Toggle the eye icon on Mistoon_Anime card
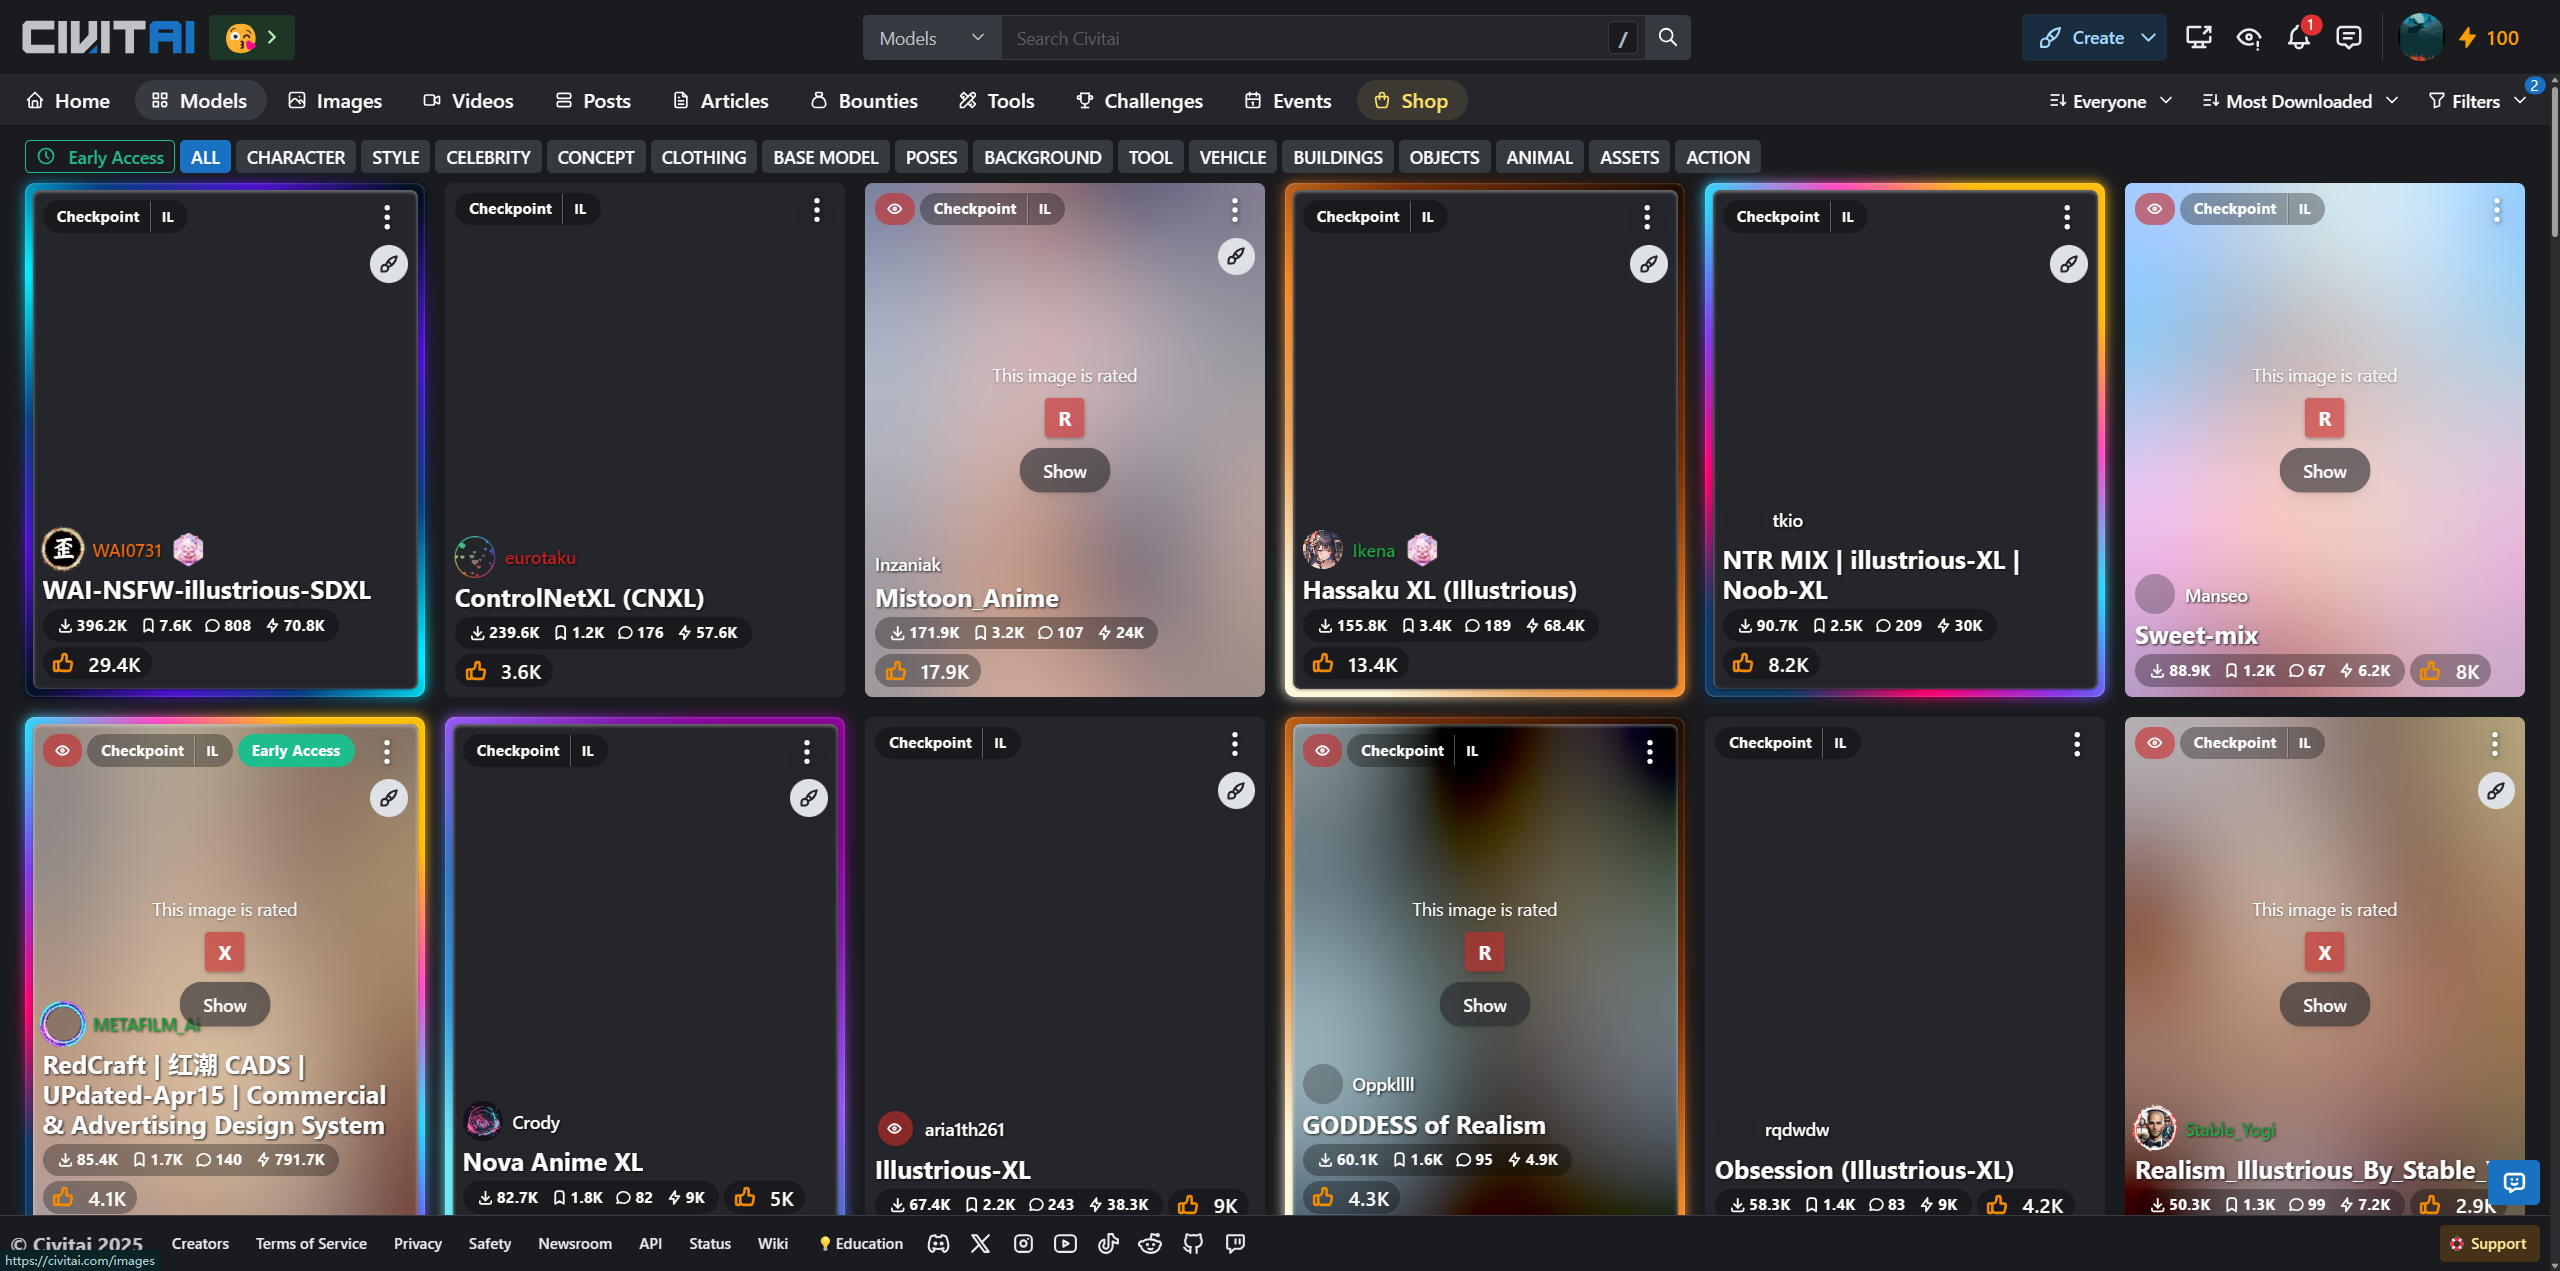This screenshot has height=1271, width=2560. pos(894,209)
